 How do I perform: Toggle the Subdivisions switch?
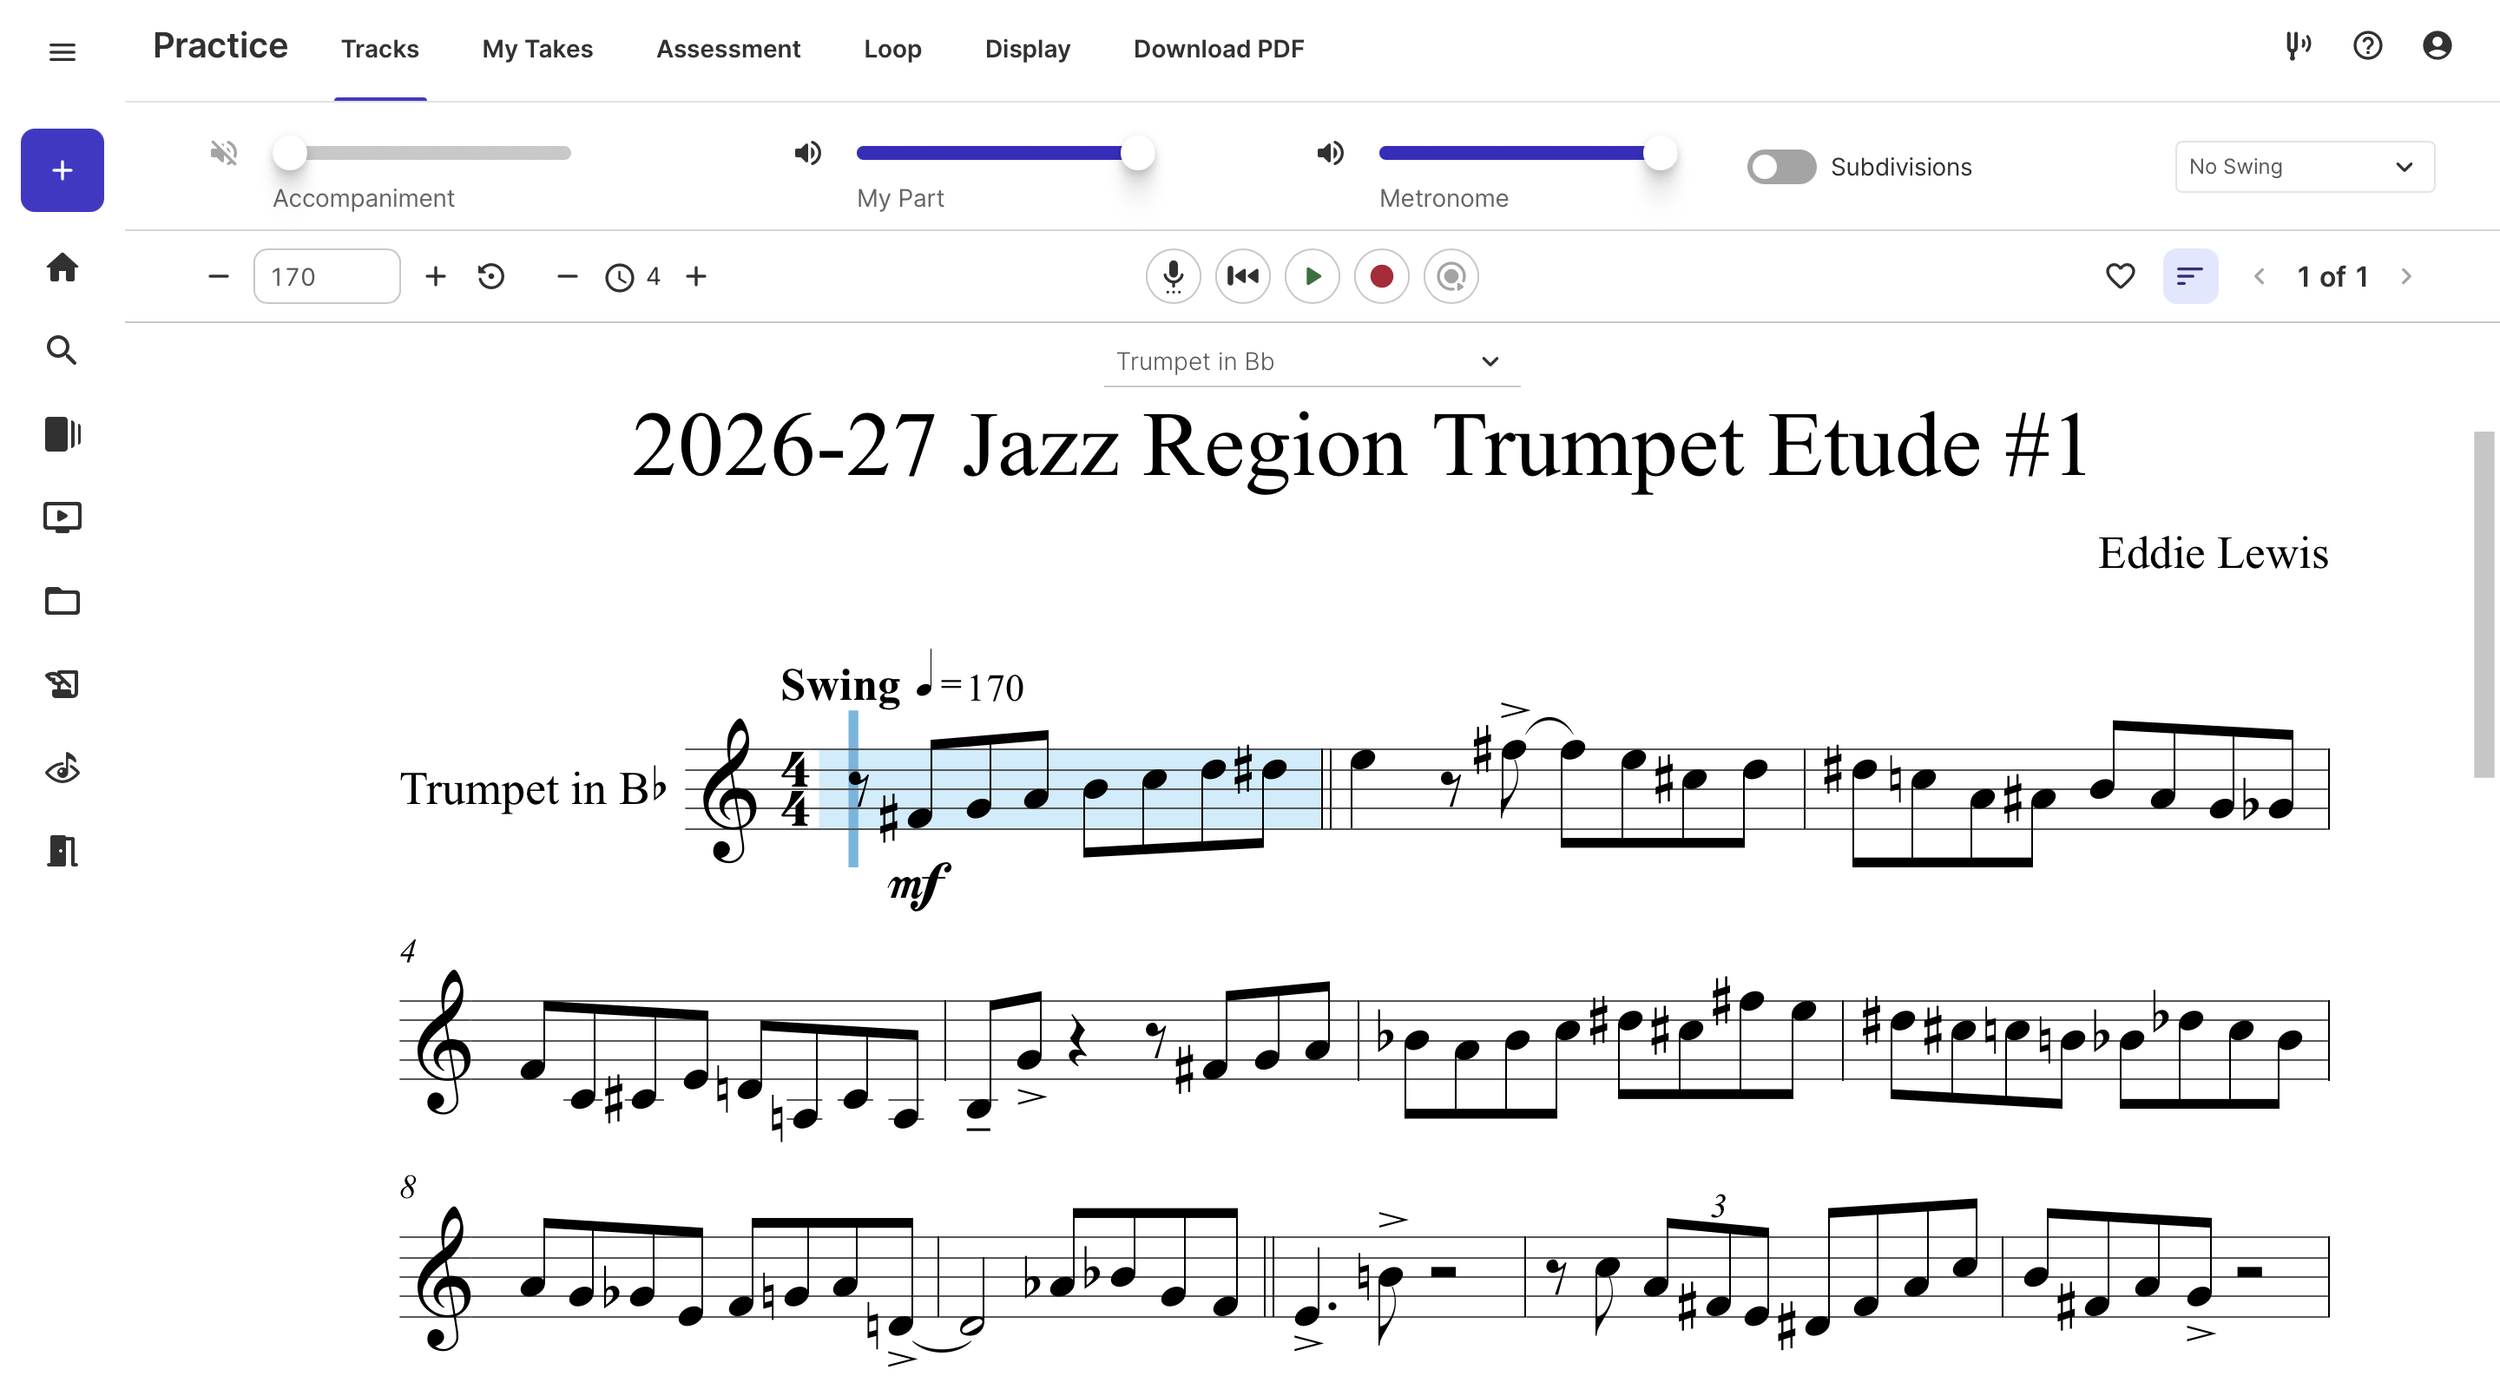(x=1781, y=167)
